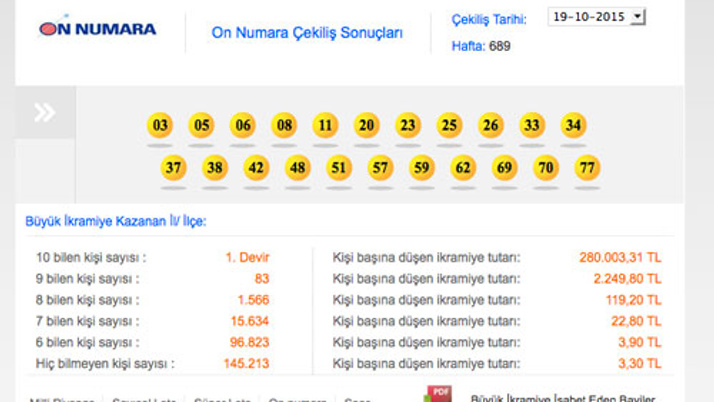Select lottery ball number 48
Screen dimensions: 714x402
click(298, 168)
